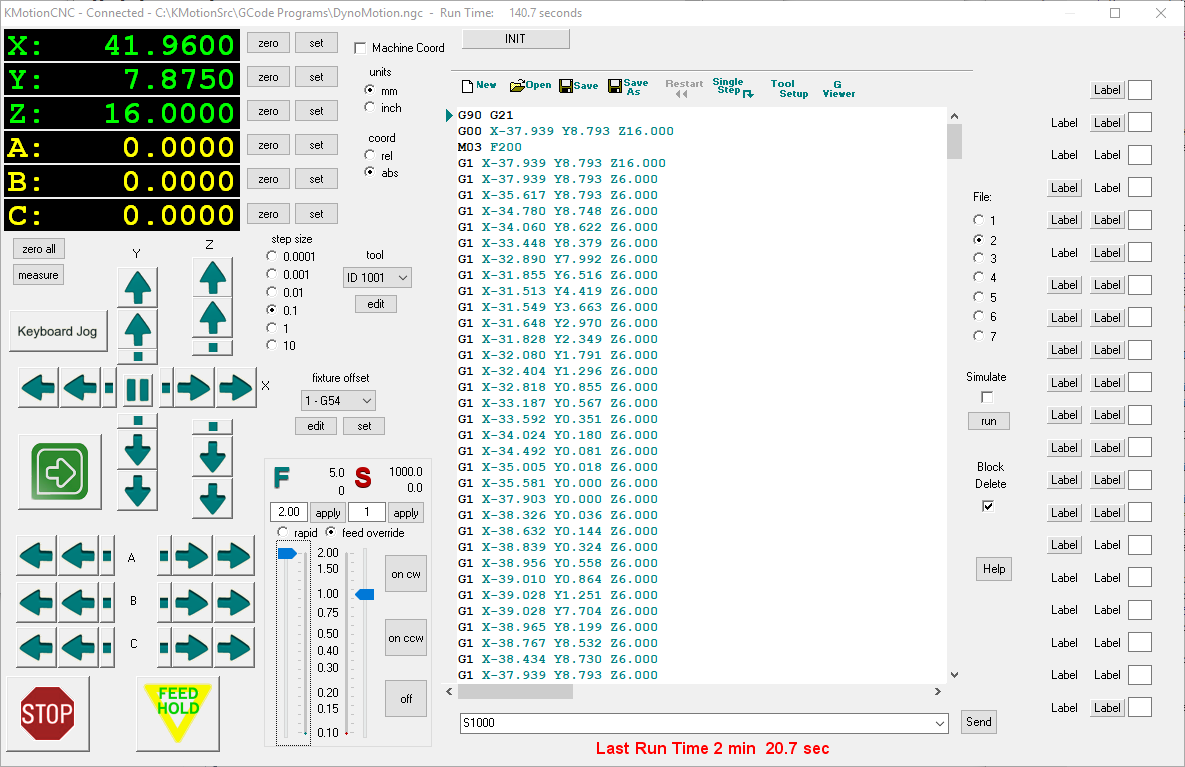Click the feed rate 2.00 input field

[x=288, y=512]
